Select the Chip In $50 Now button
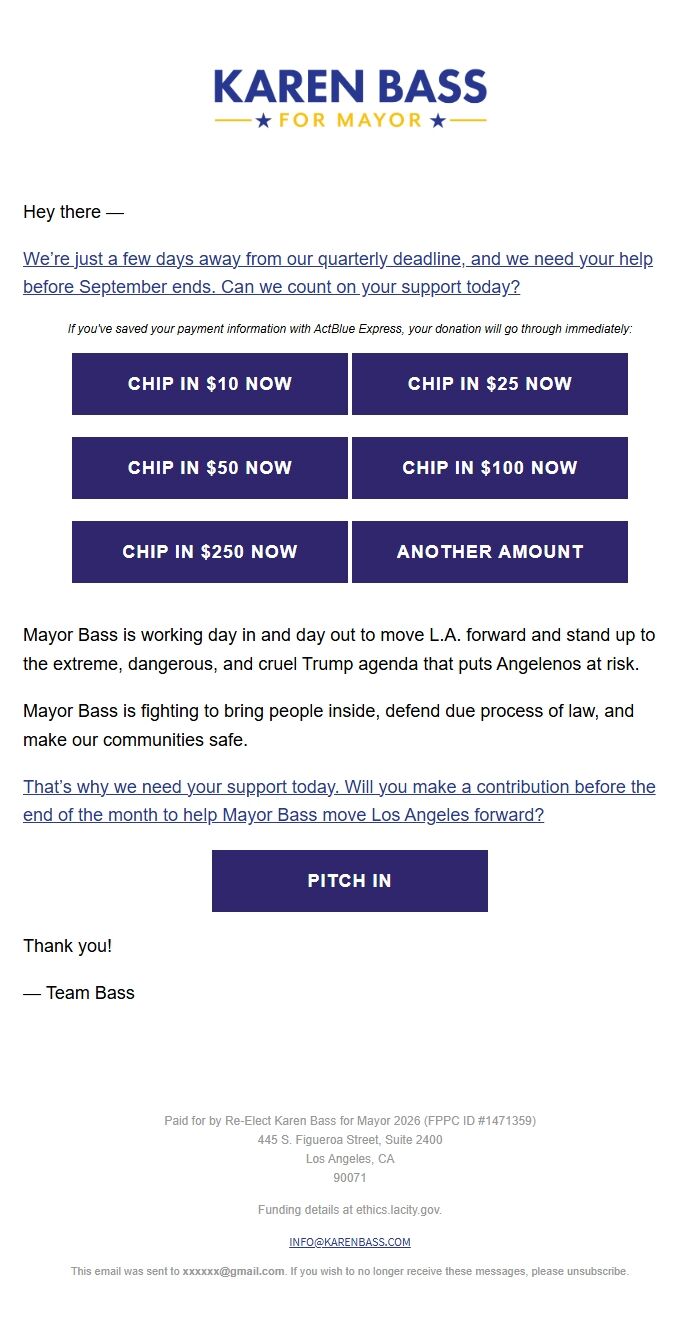 (210, 468)
